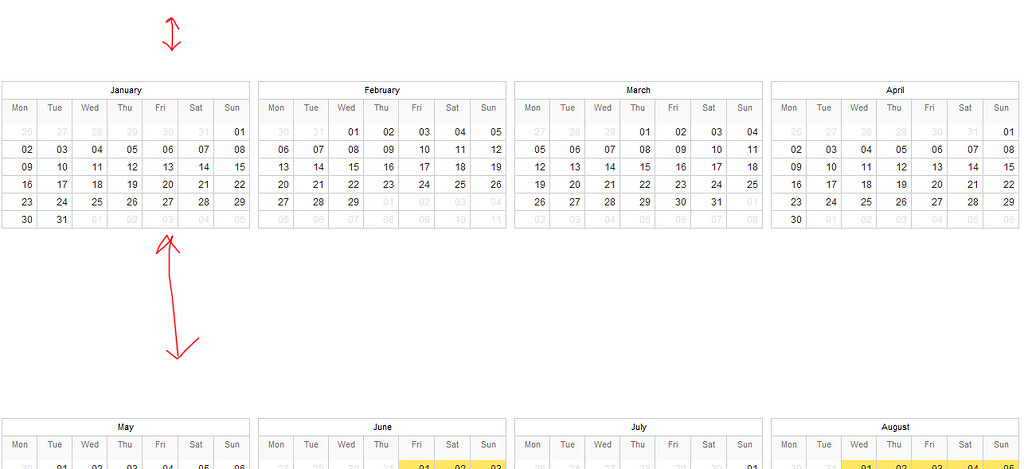Click Mon column header in July
The width and height of the screenshot is (1024, 469).
click(532, 445)
